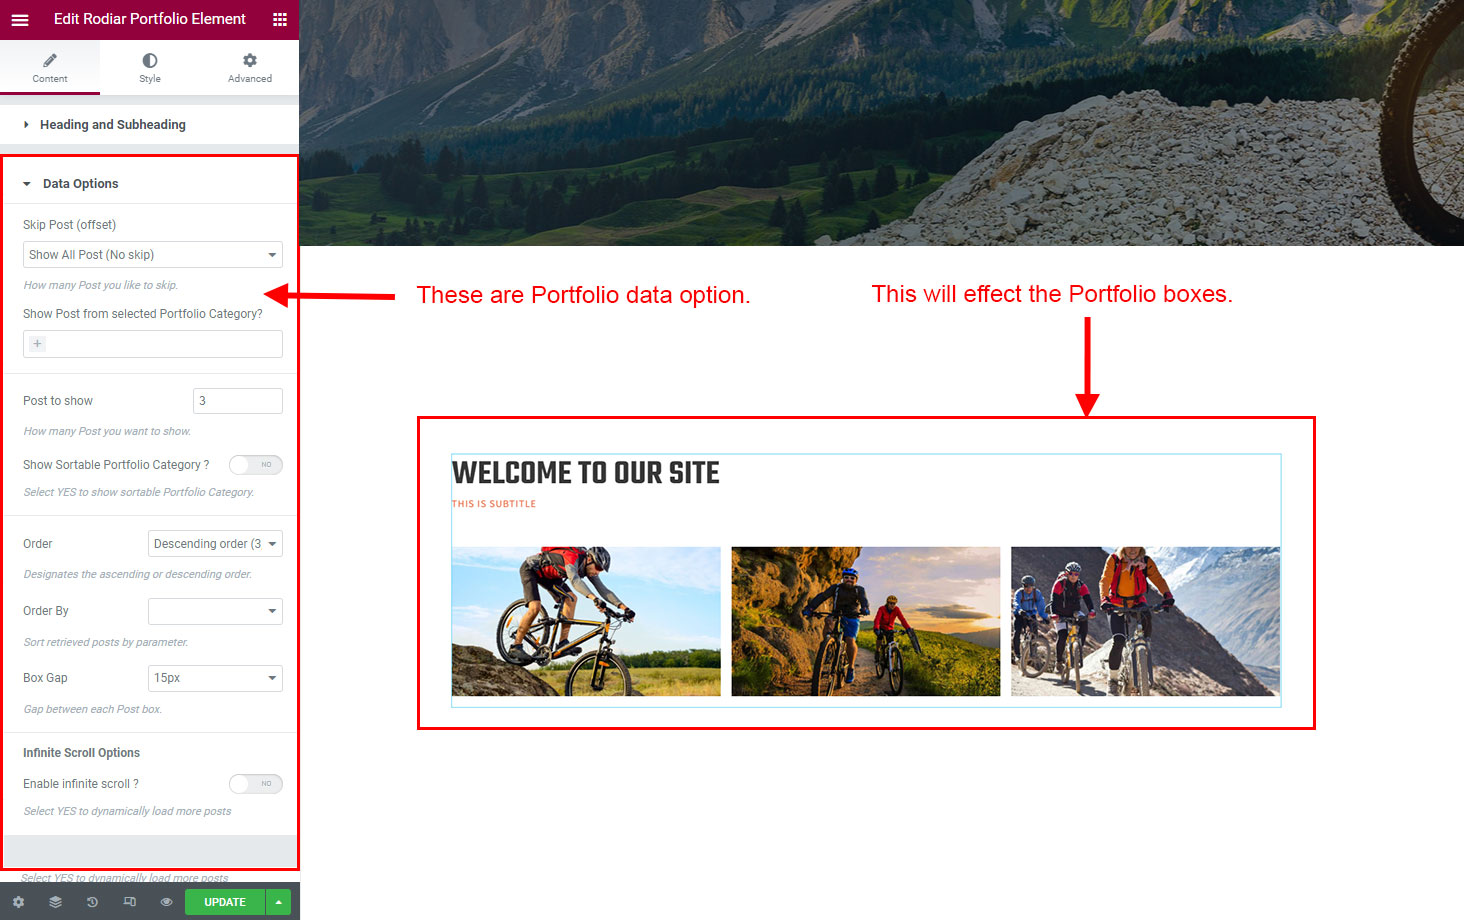Open the Order By dropdown
Image resolution: width=1464 pixels, height=920 pixels.
tap(215, 611)
